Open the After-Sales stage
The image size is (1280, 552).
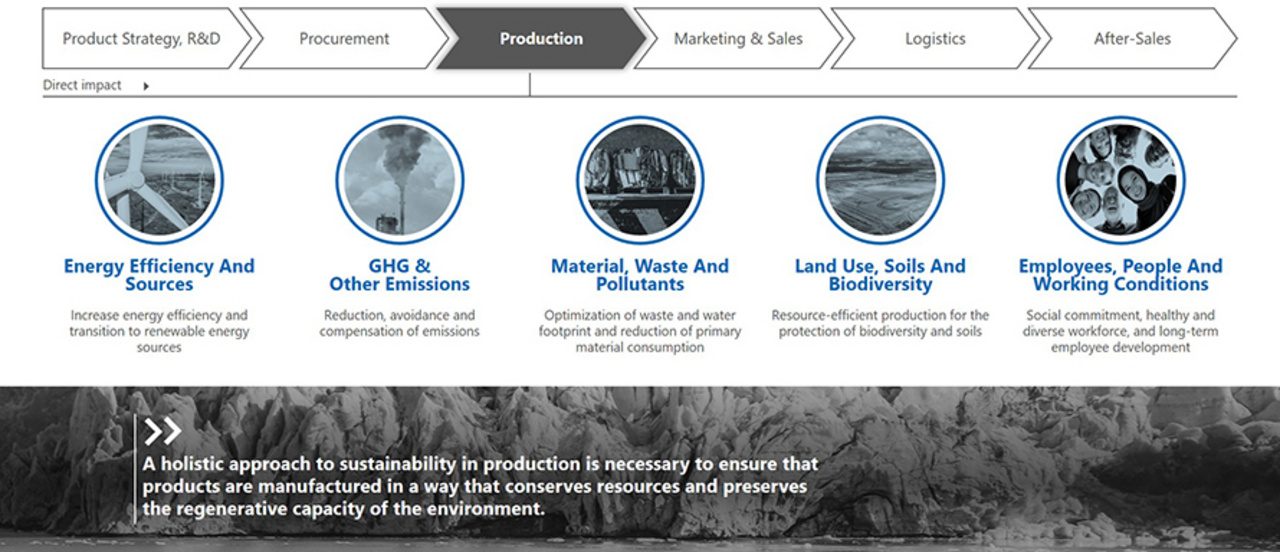point(1132,39)
